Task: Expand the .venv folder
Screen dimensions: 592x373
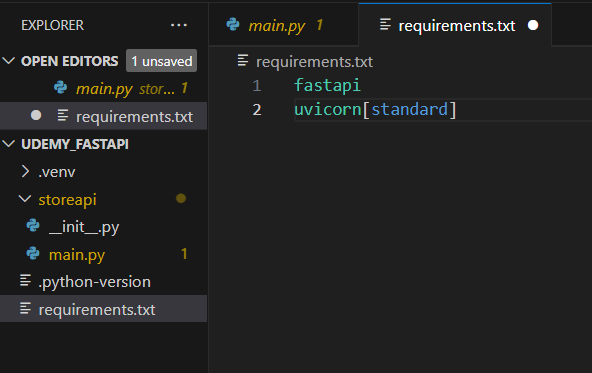Action: [25, 171]
